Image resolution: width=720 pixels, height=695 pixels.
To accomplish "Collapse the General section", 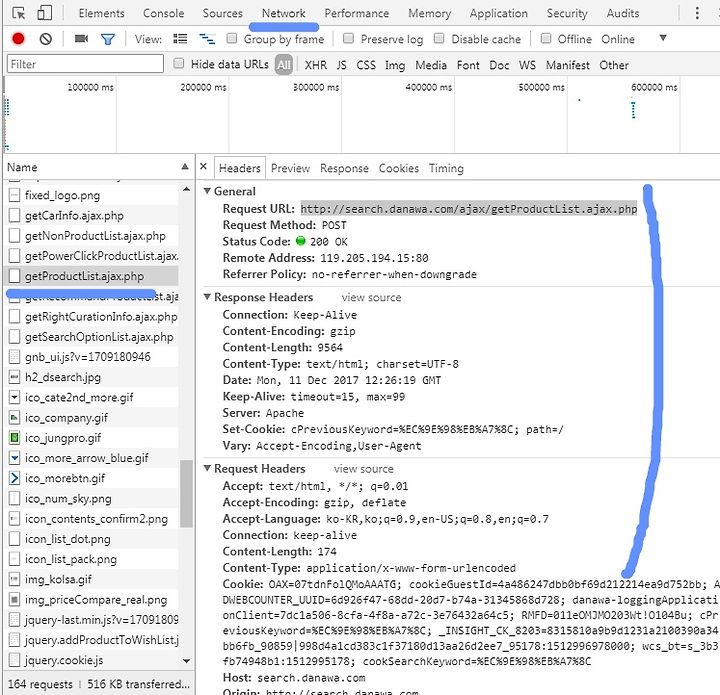I will [207, 191].
